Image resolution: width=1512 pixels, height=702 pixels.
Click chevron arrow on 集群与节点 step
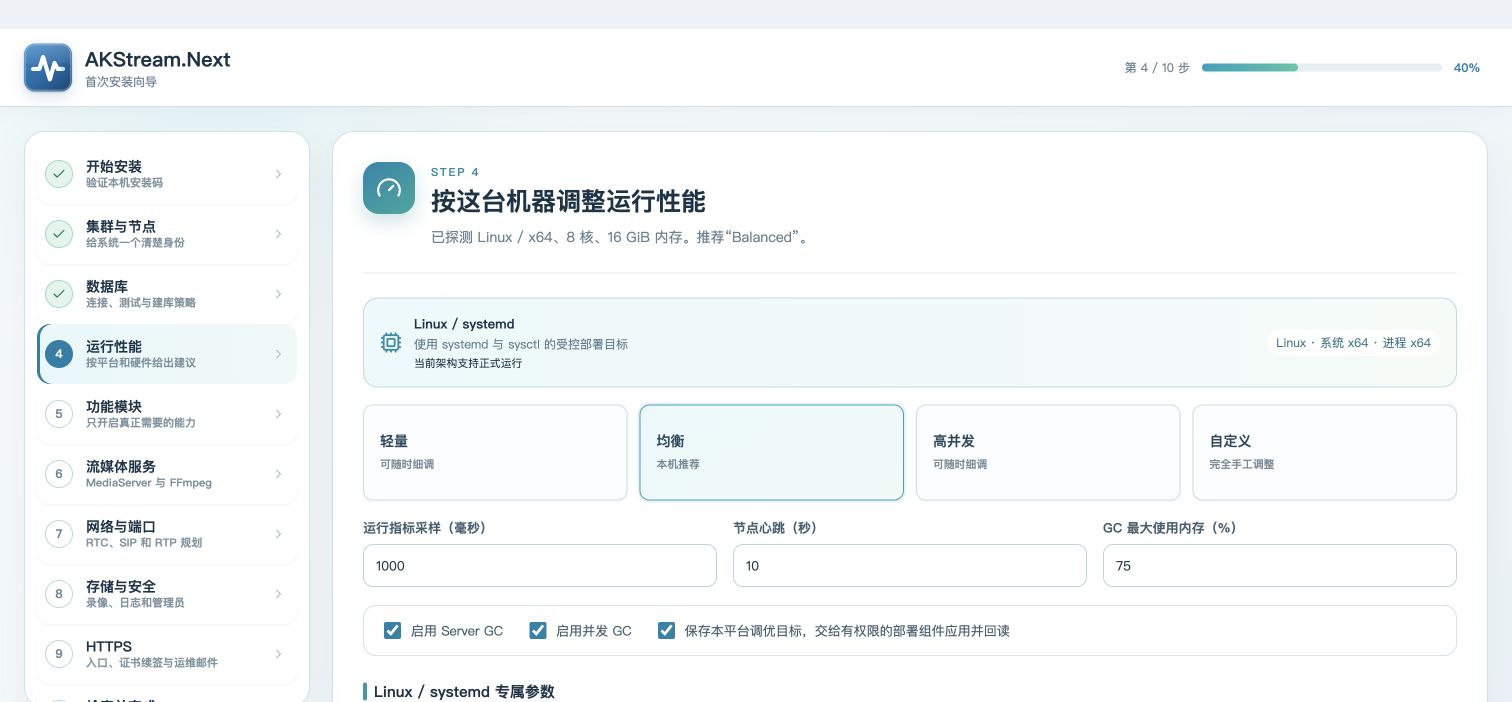278,234
